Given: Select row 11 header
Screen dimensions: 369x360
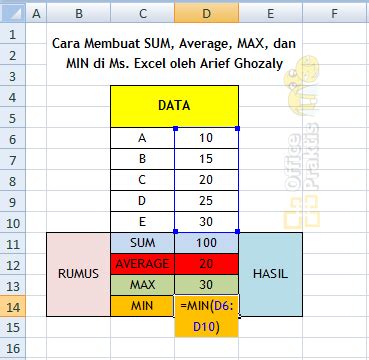Looking at the screenshot, I should 12,244.
